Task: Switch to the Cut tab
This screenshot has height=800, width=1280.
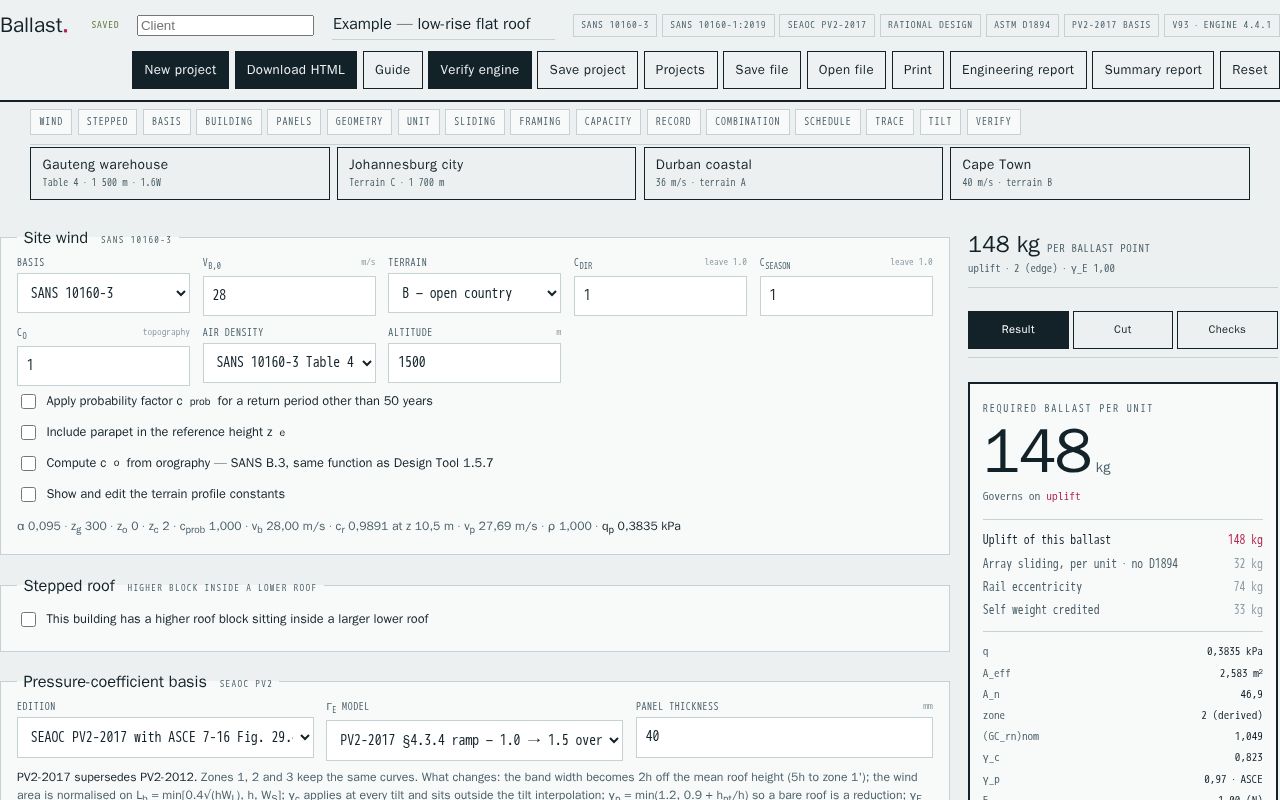Action: click(1123, 329)
